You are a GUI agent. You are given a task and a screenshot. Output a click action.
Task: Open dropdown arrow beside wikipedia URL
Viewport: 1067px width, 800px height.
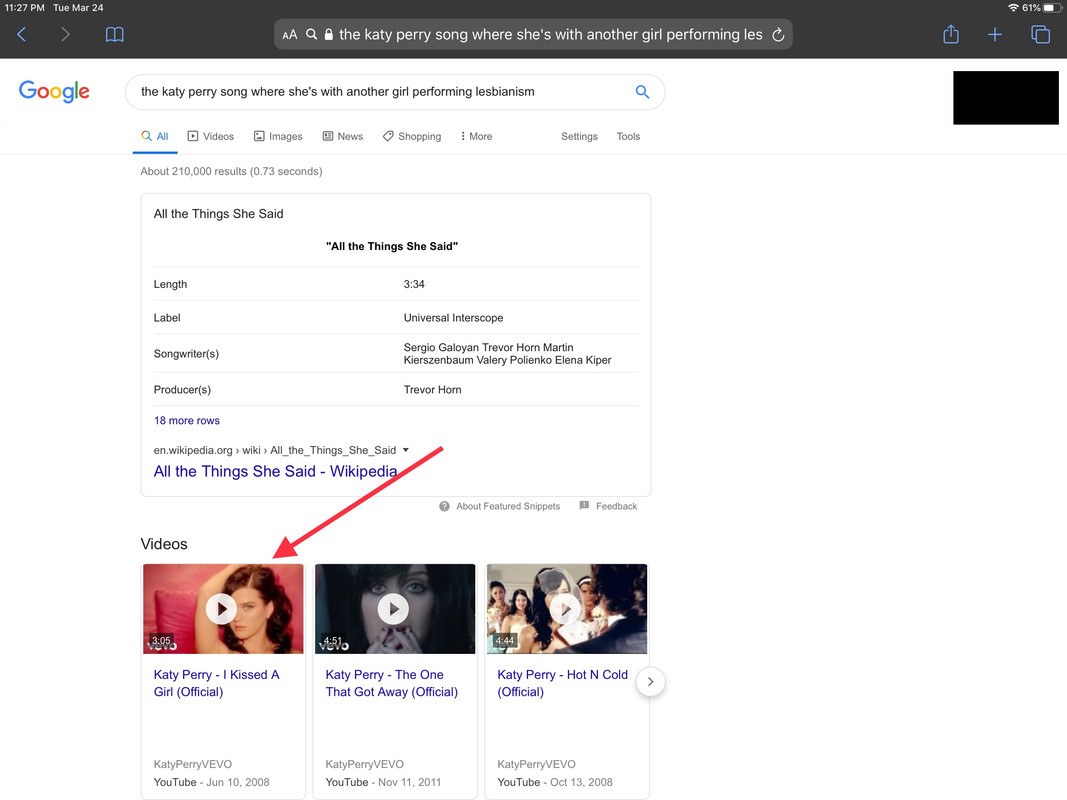pos(406,450)
